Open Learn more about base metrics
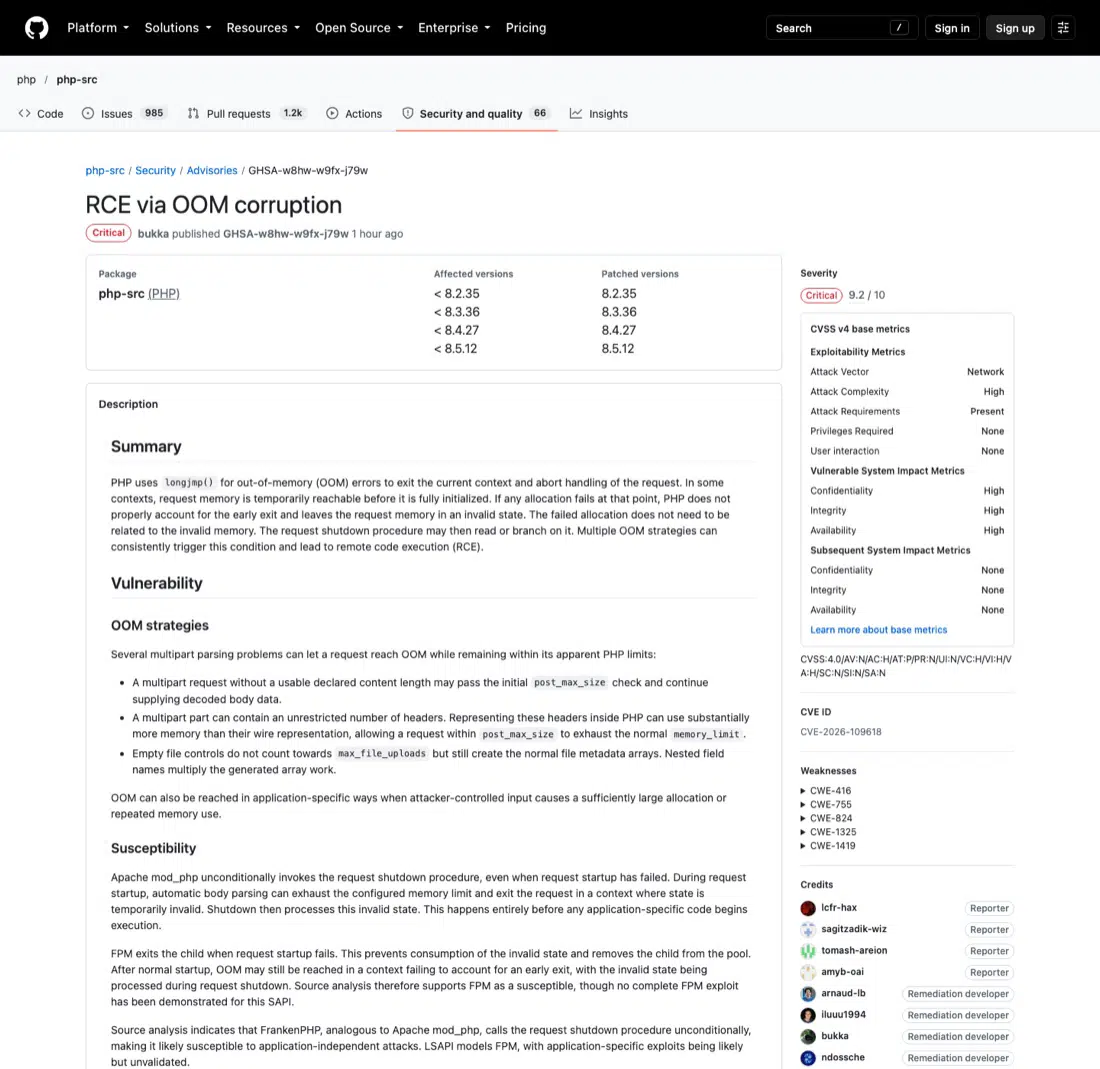 (878, 630)
